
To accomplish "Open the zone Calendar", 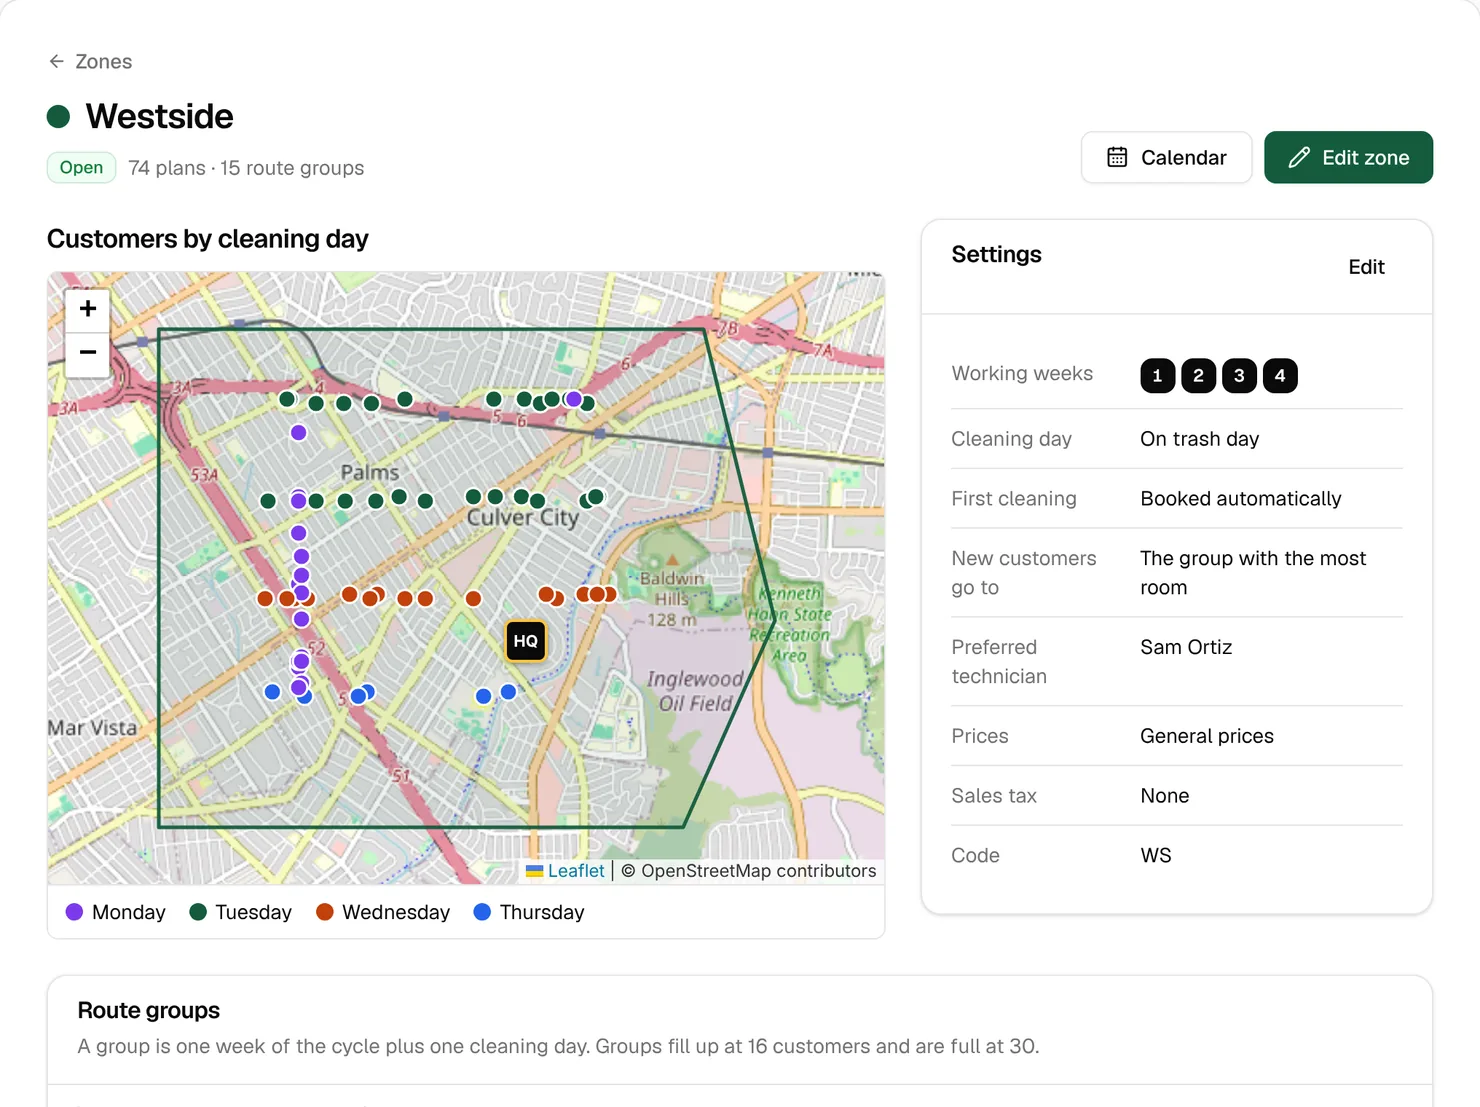I will pos(1166,158).
